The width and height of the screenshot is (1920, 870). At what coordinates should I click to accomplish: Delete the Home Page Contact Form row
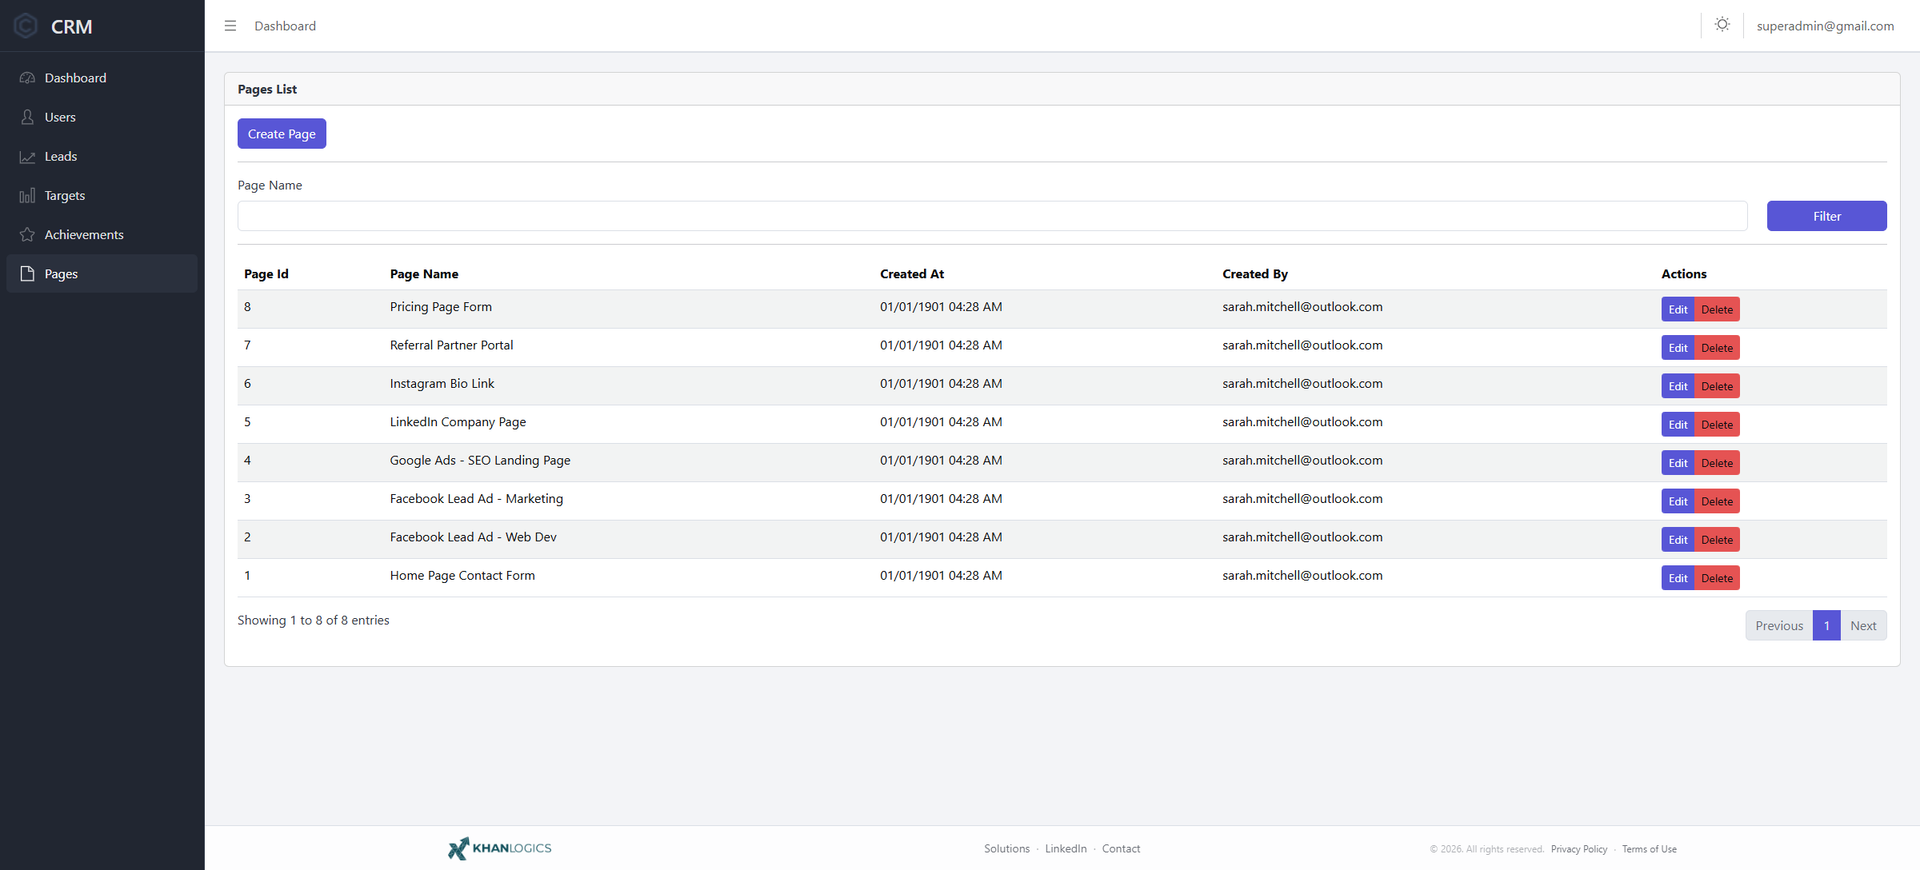point(1717,578)
